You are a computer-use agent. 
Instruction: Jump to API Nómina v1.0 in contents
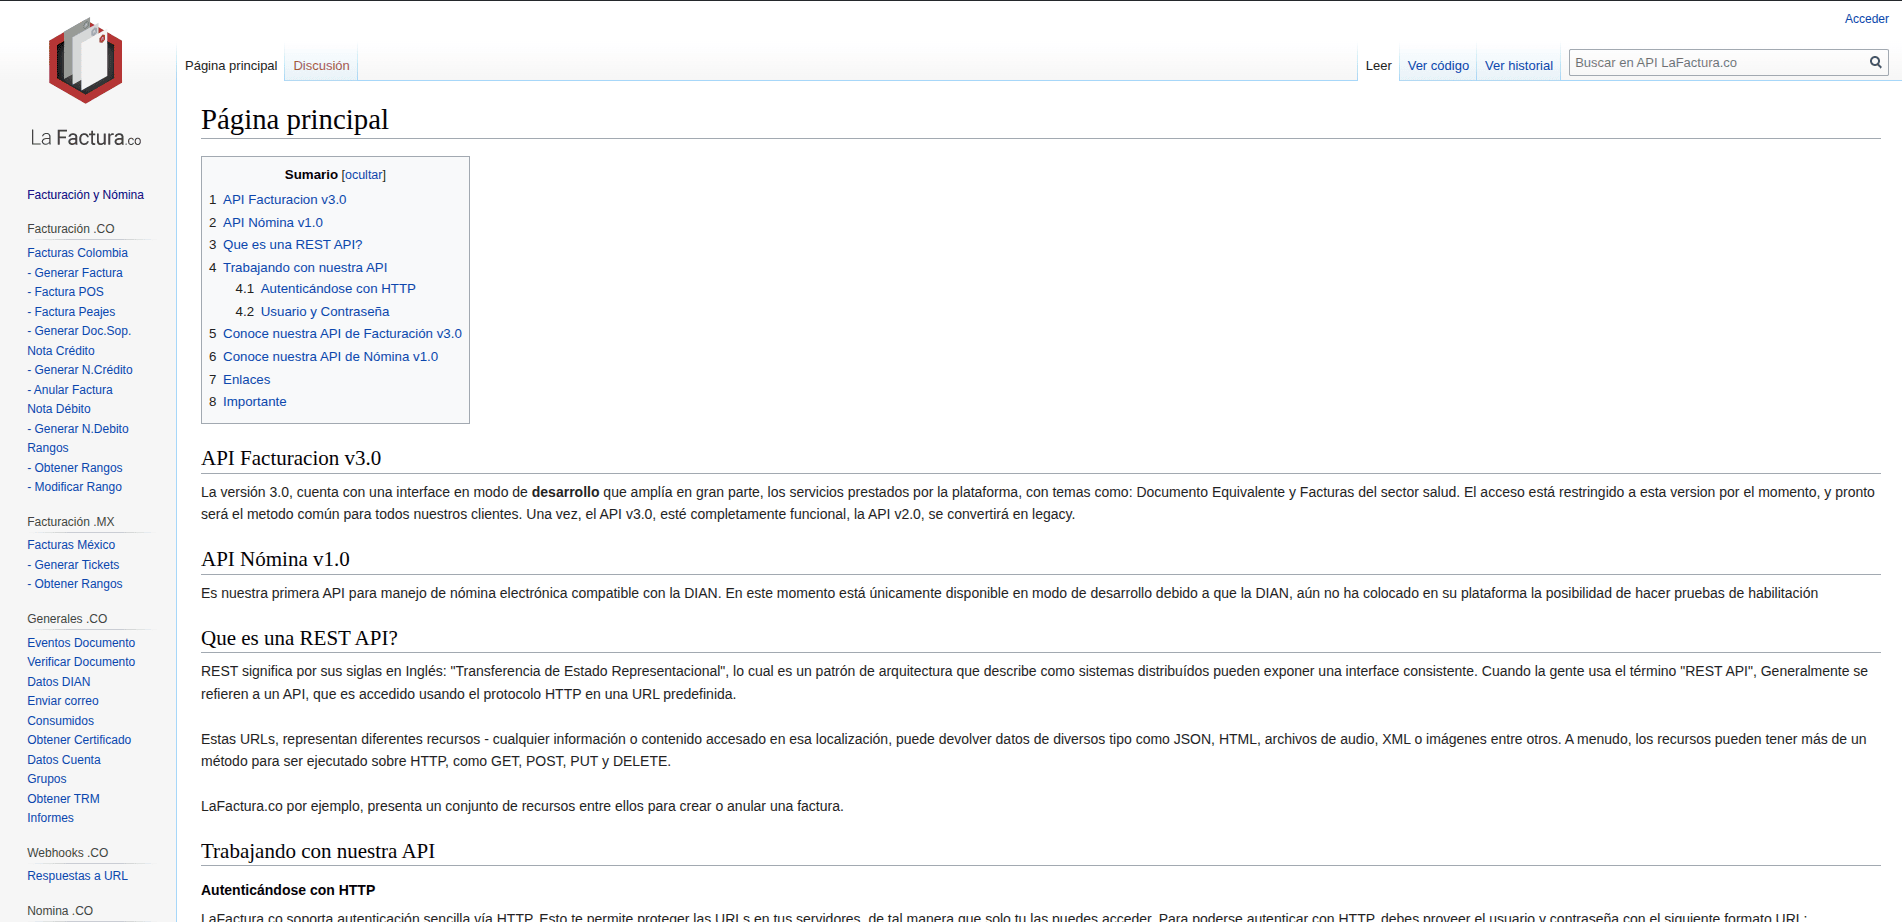click(273, 223)
